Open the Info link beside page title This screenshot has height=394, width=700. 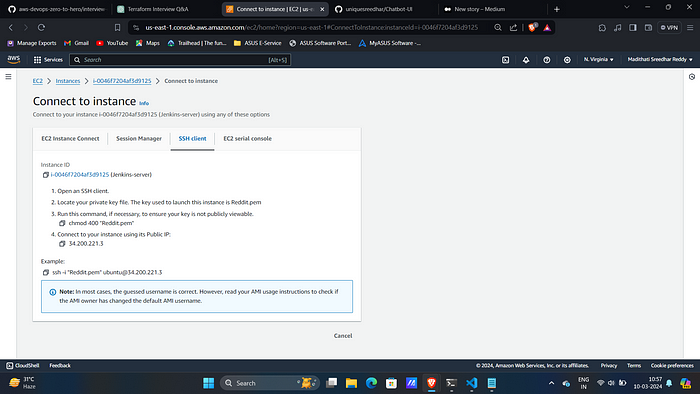point(144,103)
